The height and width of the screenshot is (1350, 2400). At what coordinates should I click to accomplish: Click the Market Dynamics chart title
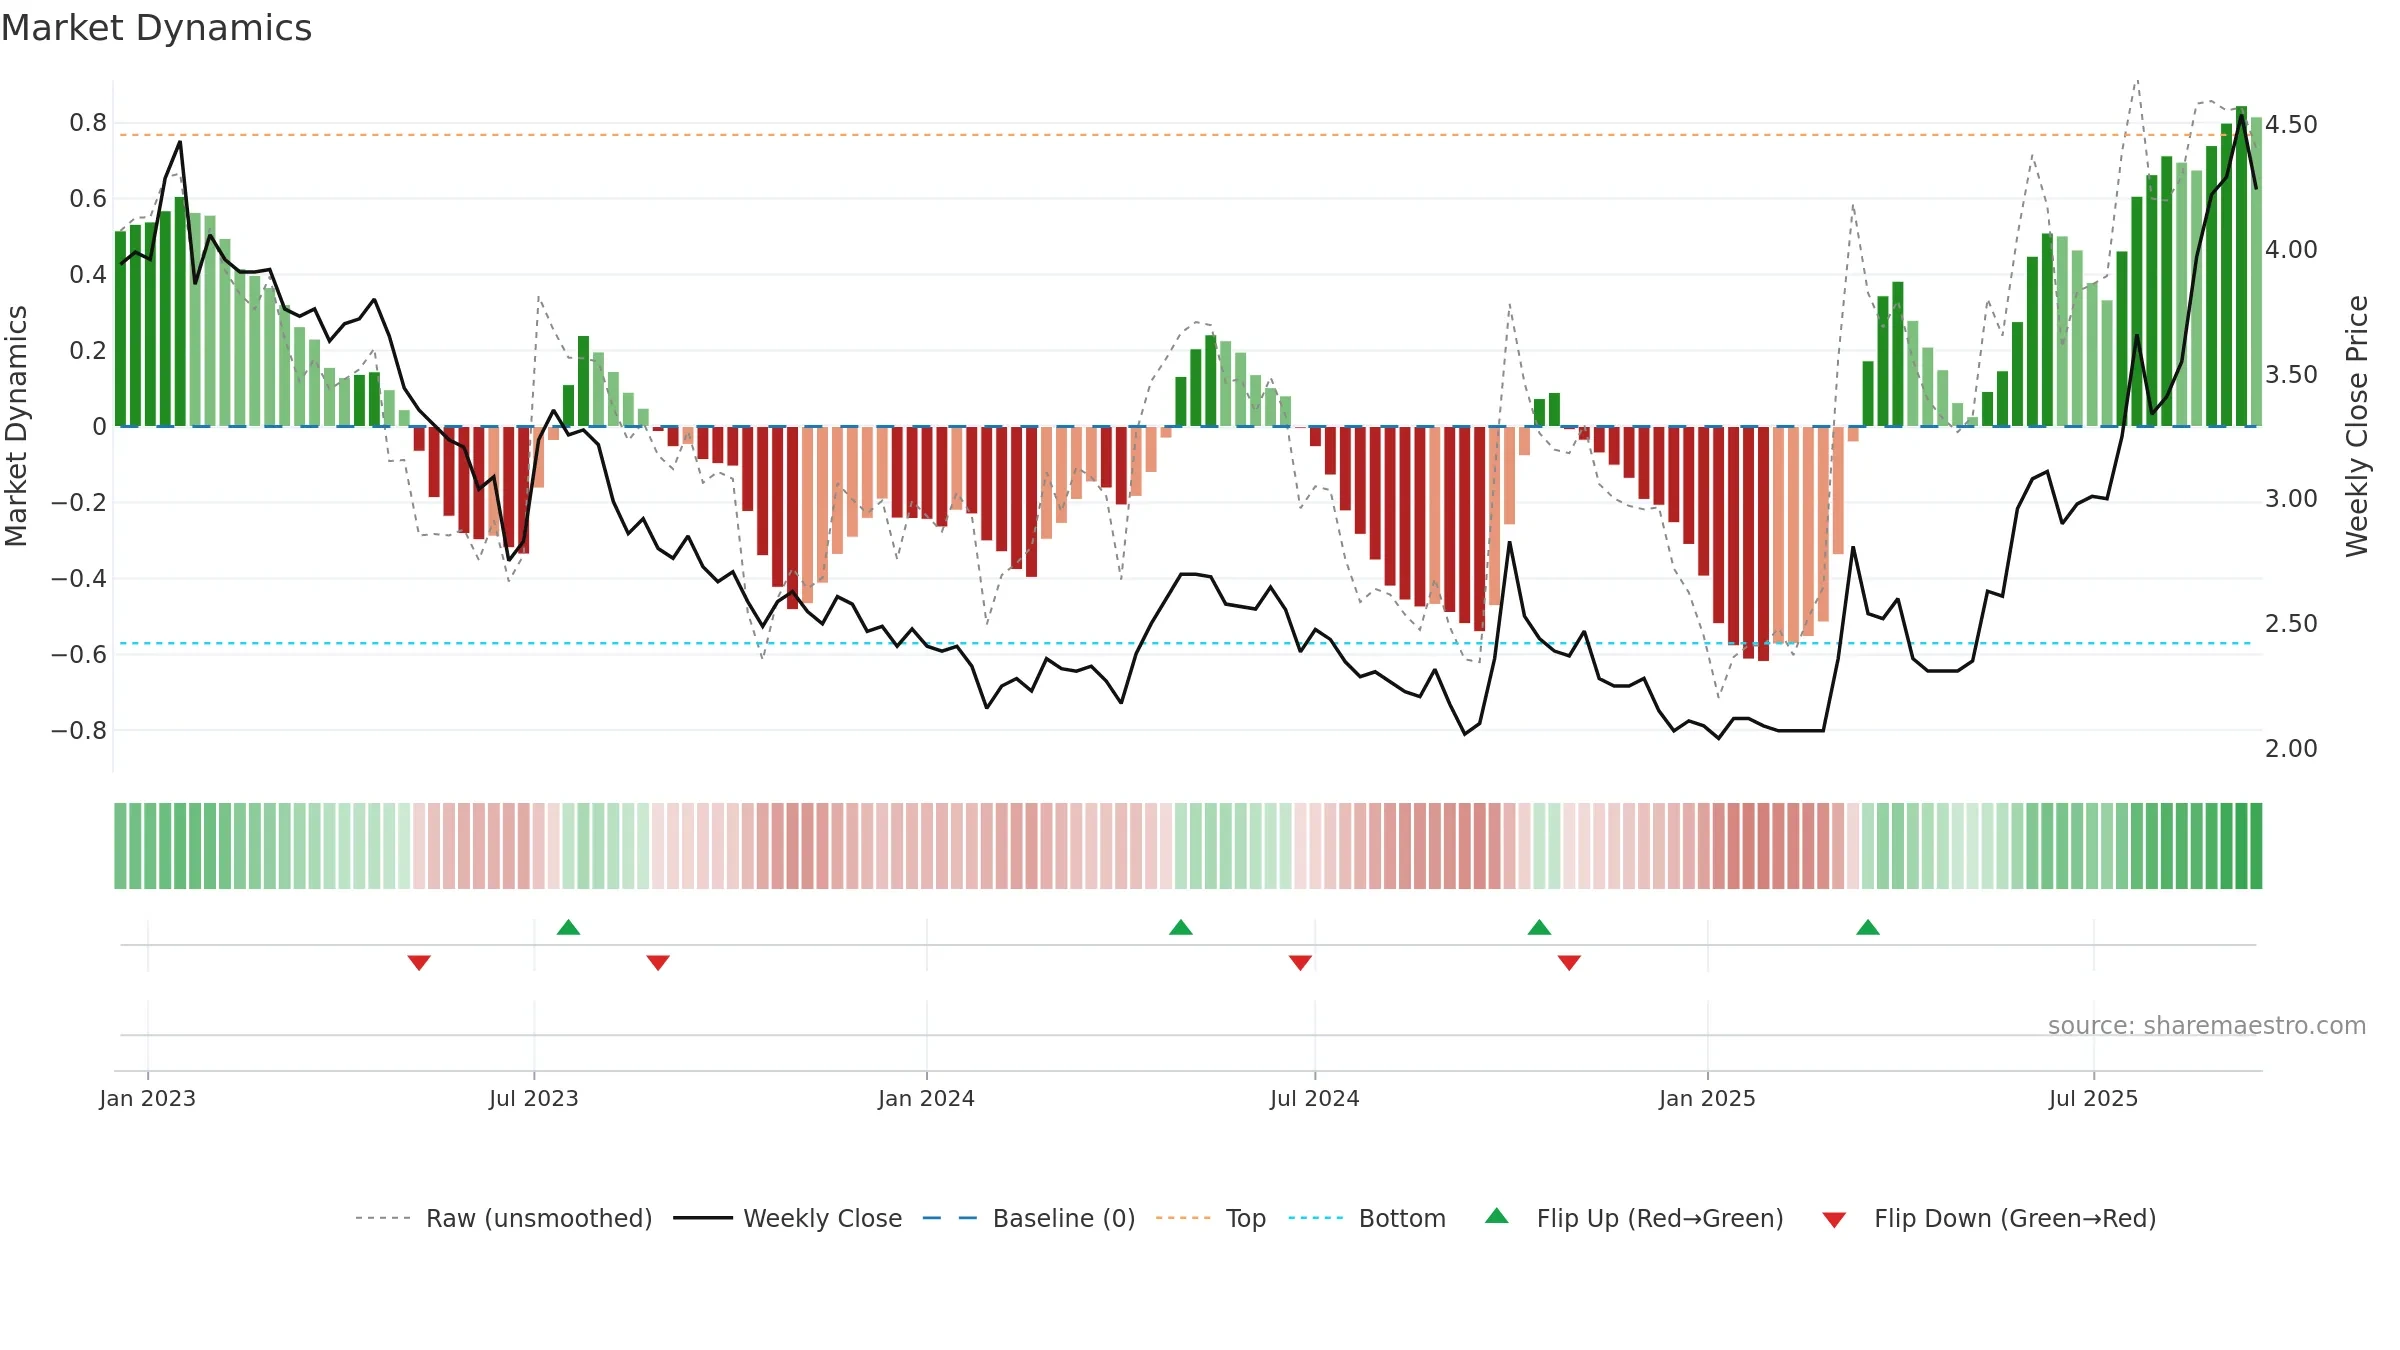[x=157, y=28]
